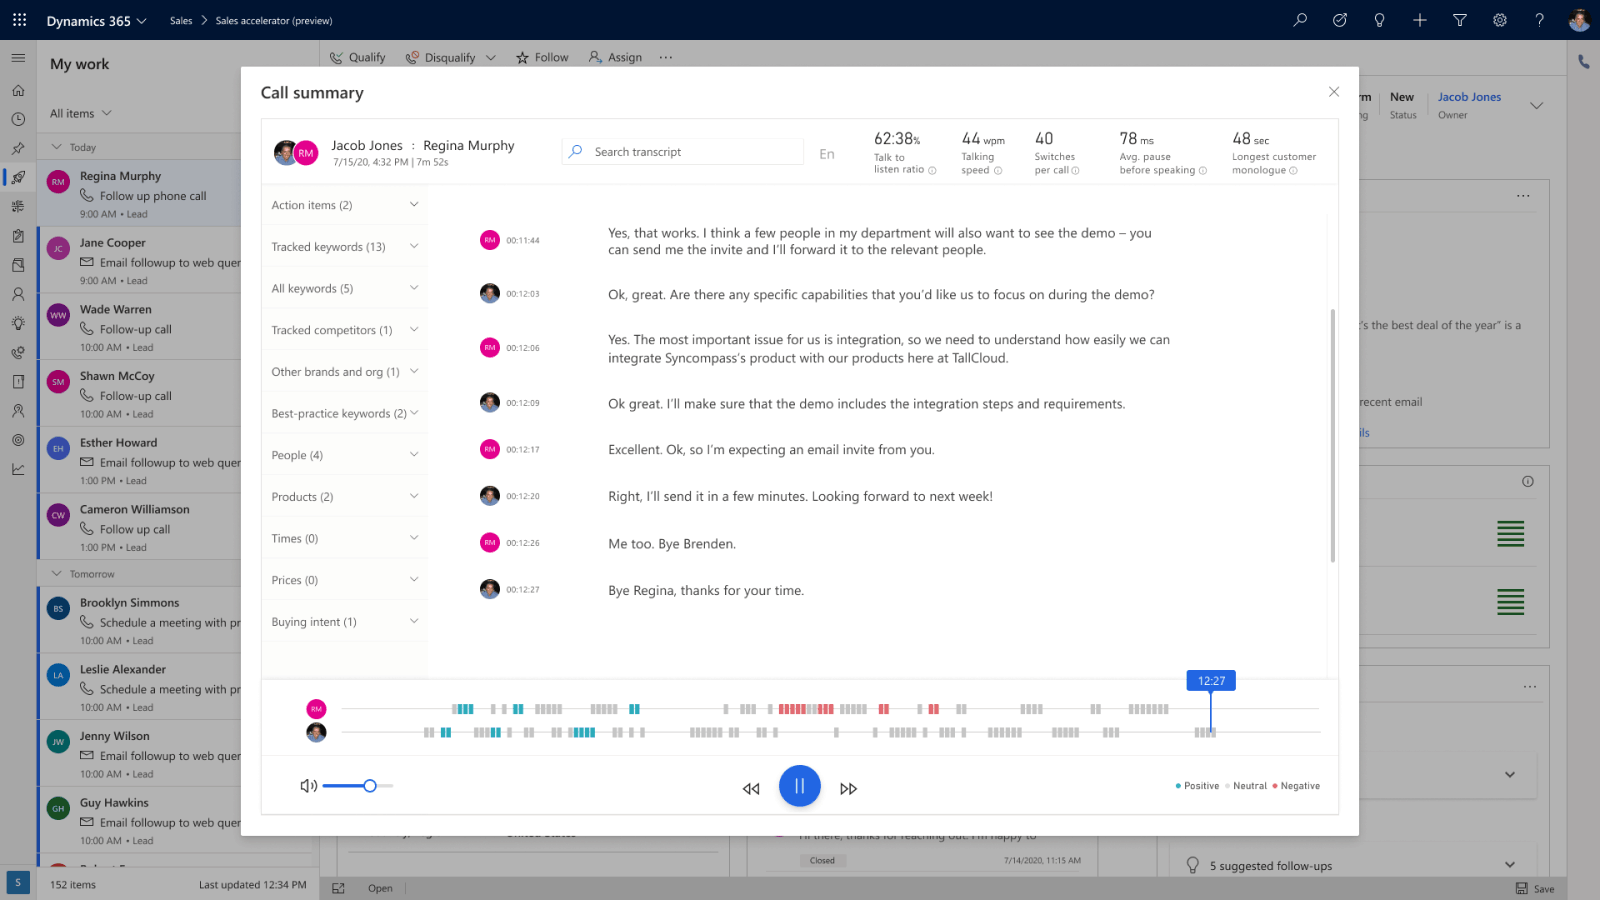Expand Times (0) section
The height and width of the screenshot is (900, 1600).
(345, 538)
